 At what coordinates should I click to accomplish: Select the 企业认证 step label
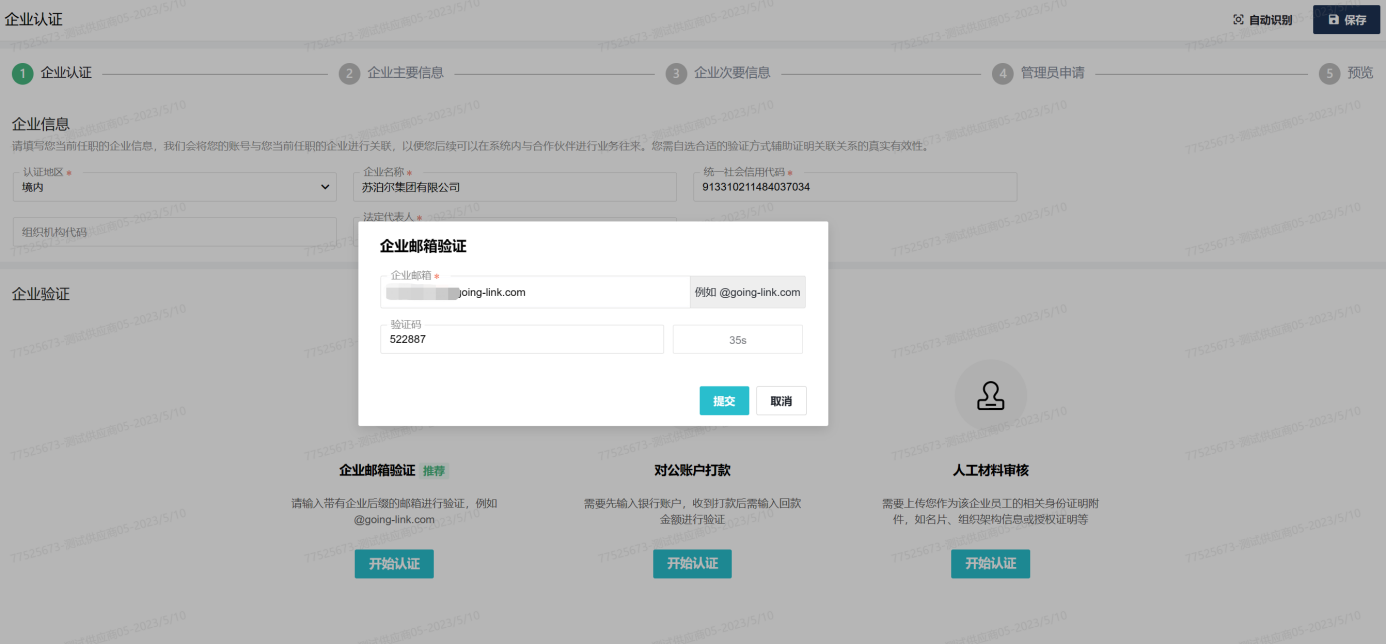coord(66,73)
